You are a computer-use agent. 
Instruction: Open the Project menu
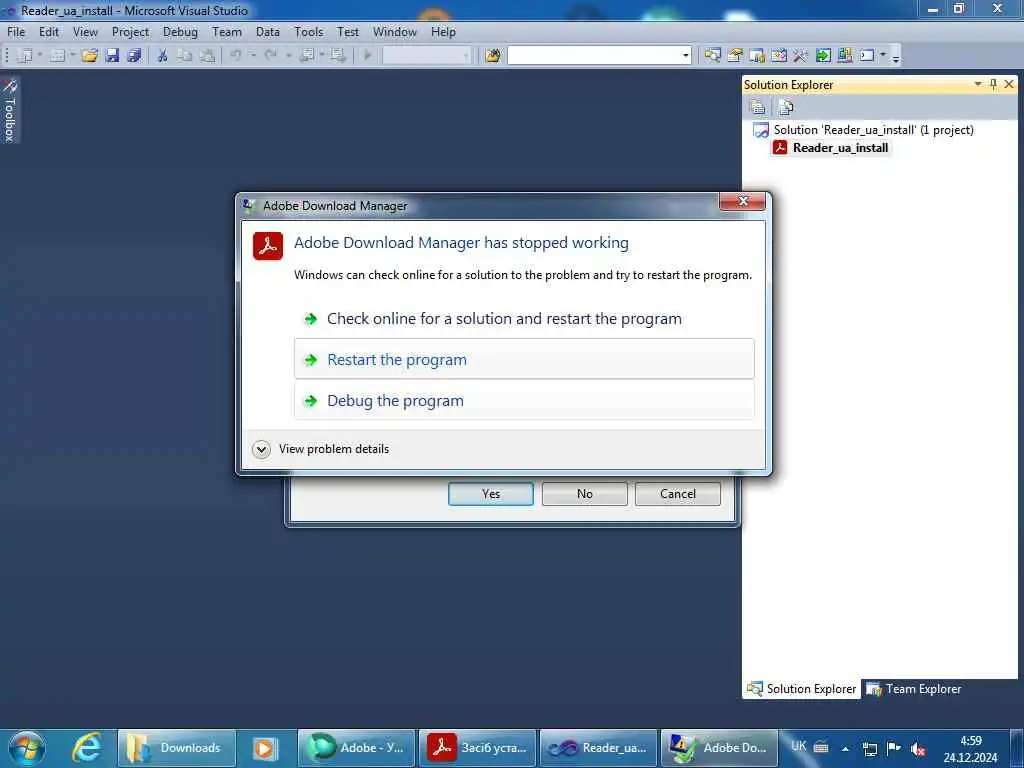pyautogui.click(x=130, y=32)
